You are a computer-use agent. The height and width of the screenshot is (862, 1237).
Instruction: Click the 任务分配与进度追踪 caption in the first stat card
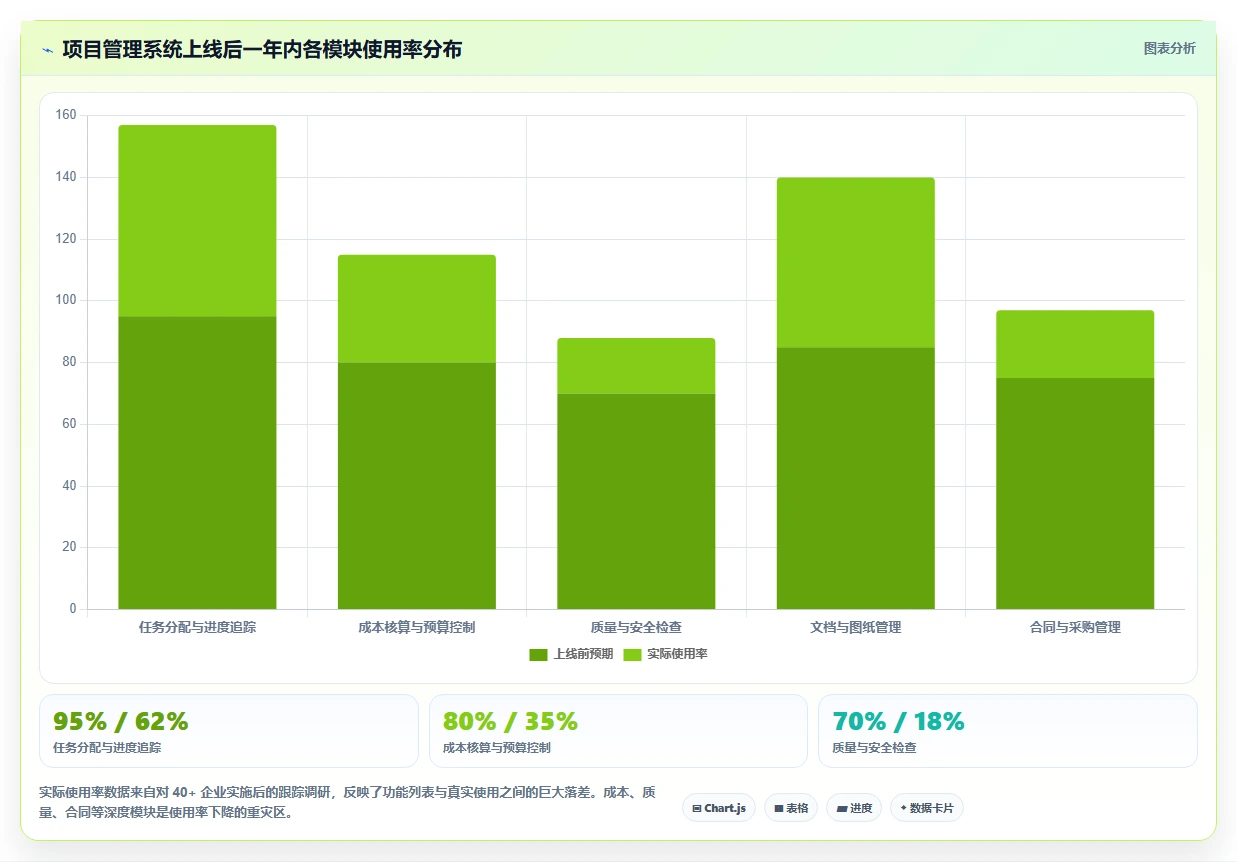[x=107, y=748]
